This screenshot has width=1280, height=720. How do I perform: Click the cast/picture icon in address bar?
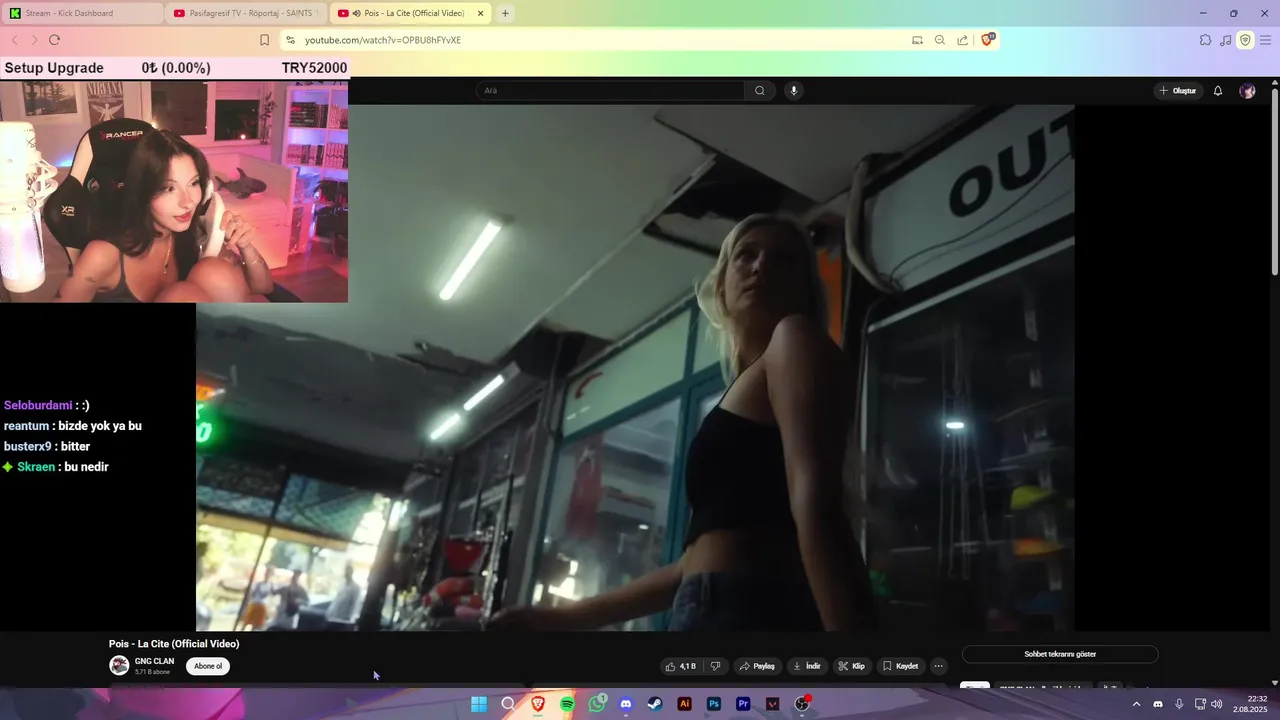[x=917, y=40]
